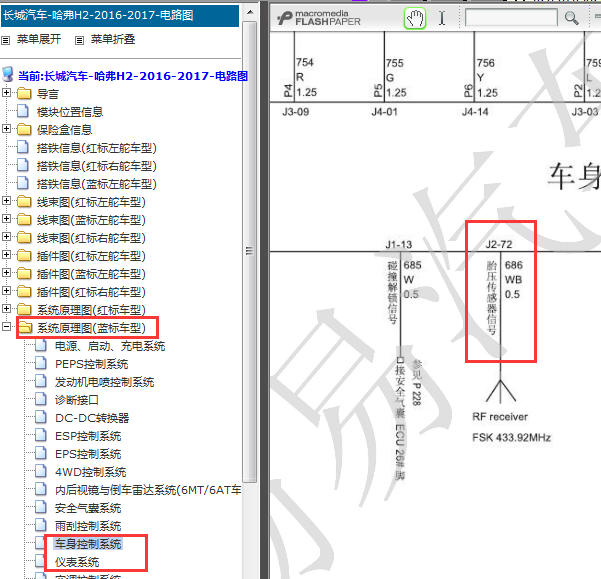Open 内后视镜与倒车雷达系统 diagram

coord(148,490)
